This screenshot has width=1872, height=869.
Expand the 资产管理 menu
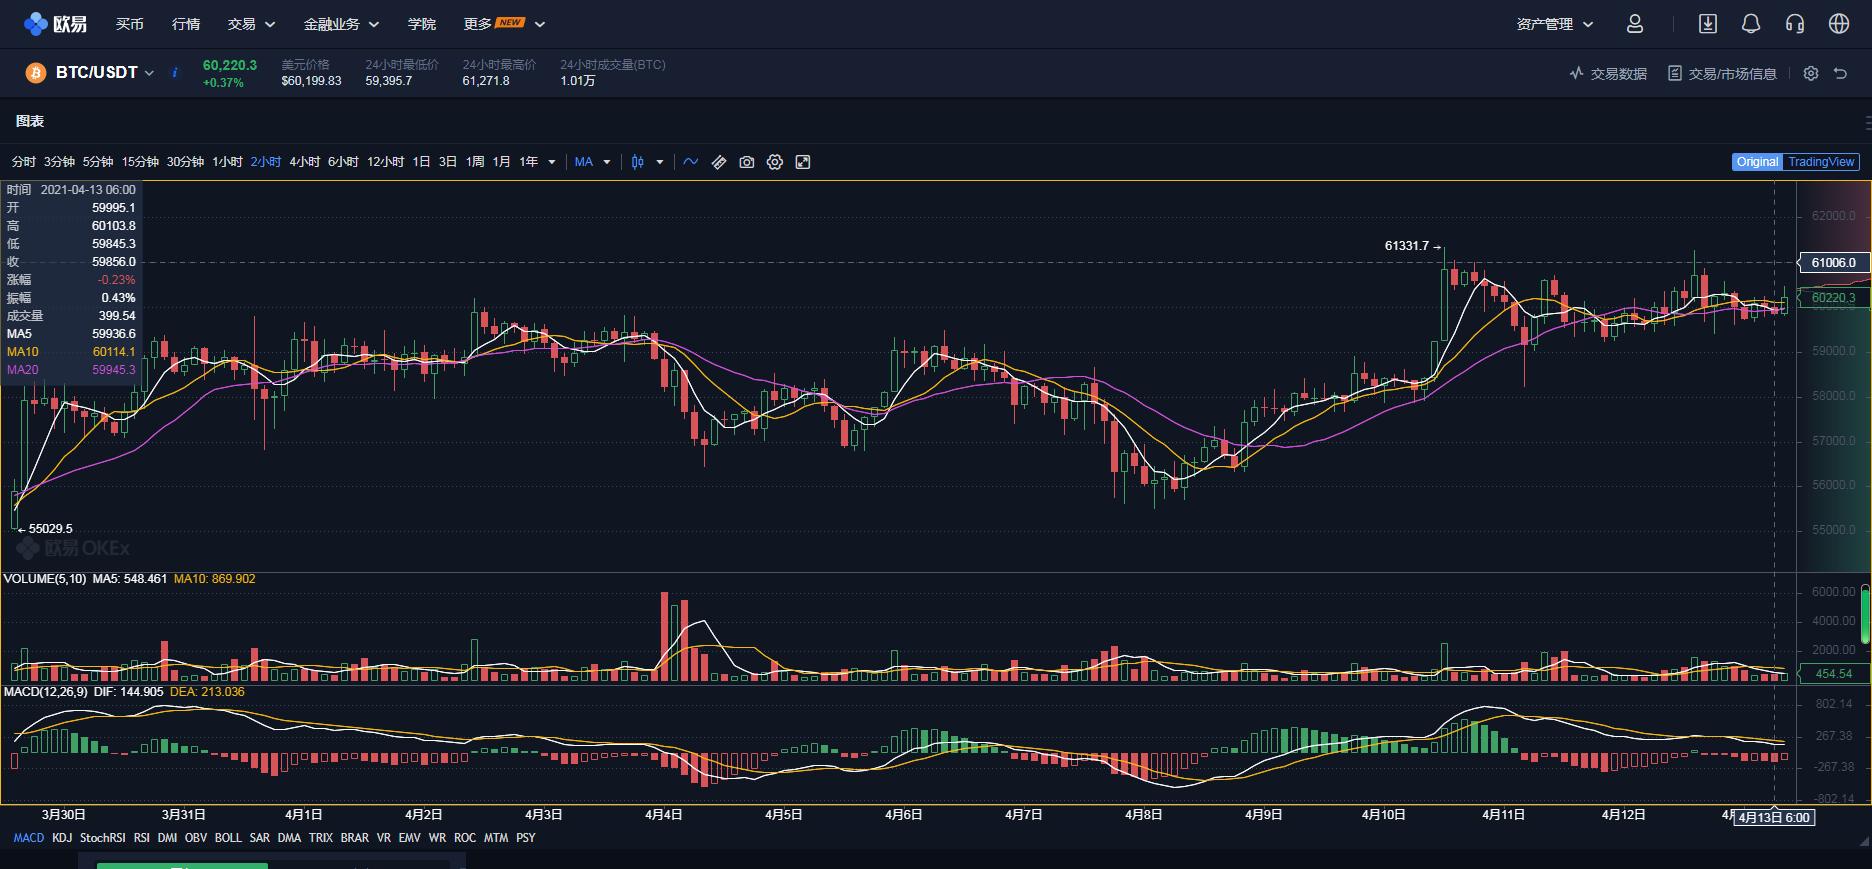coord(1554,24)
